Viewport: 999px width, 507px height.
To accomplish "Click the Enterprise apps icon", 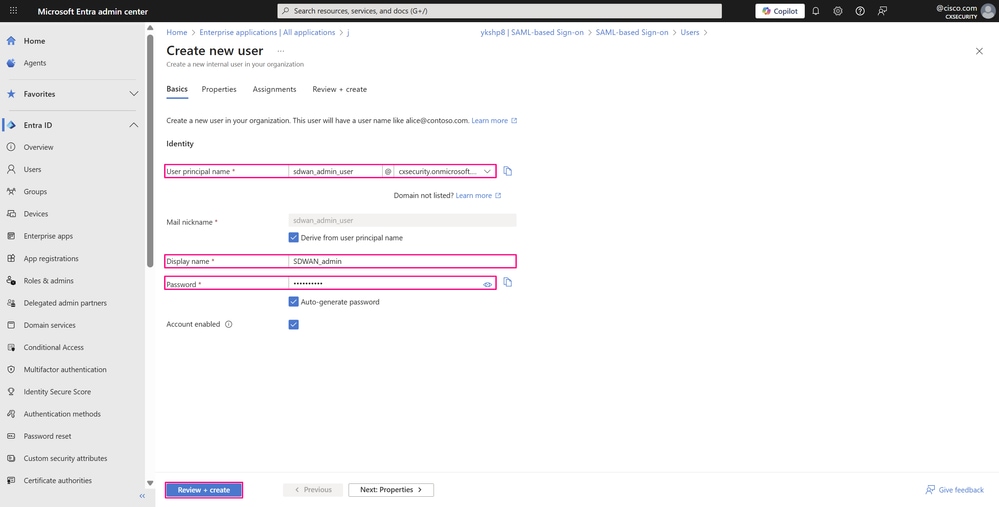I will click(x=11, y=236).
